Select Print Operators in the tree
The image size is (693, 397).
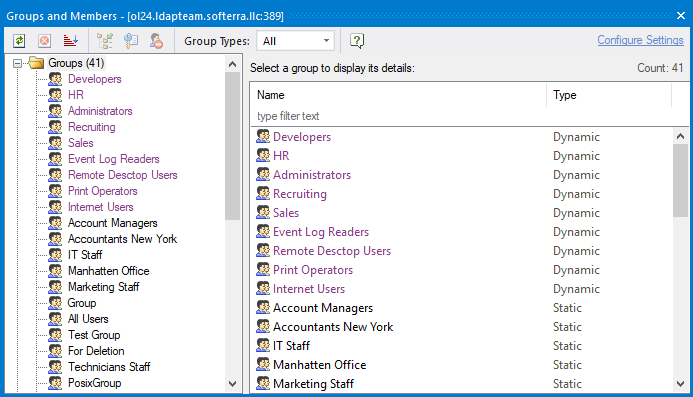click(103, 191)
